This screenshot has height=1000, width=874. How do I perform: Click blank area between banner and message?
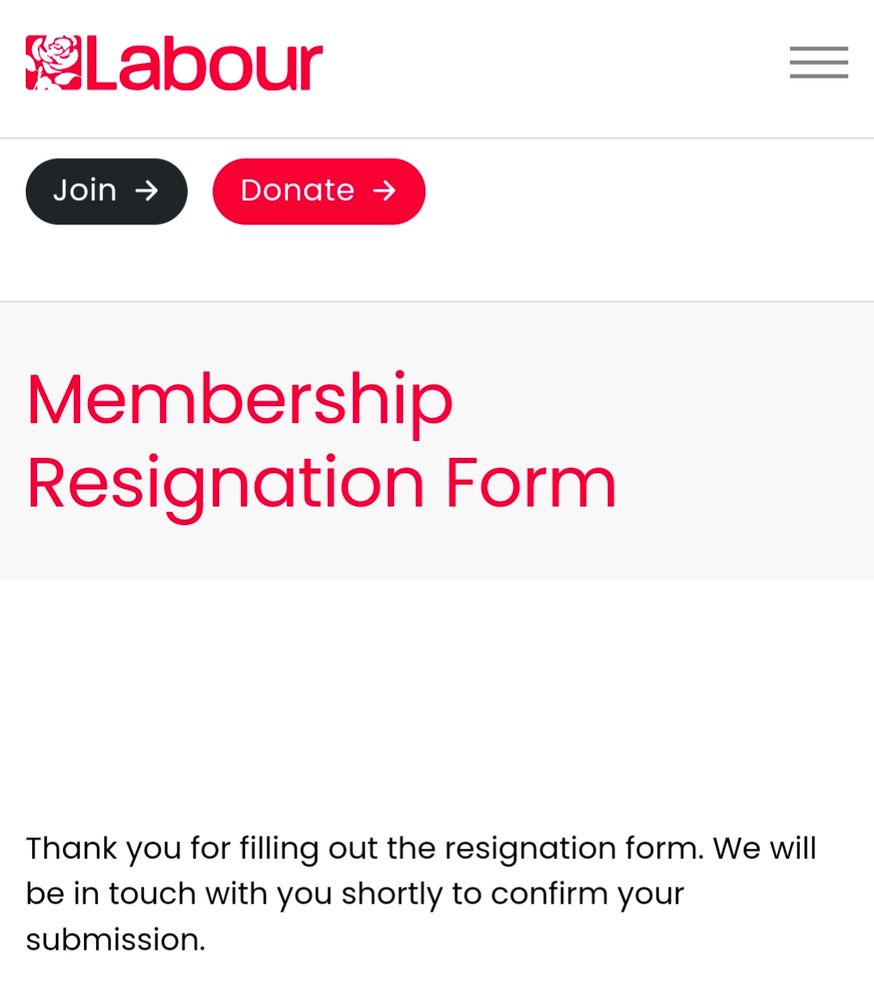(437, 702)
